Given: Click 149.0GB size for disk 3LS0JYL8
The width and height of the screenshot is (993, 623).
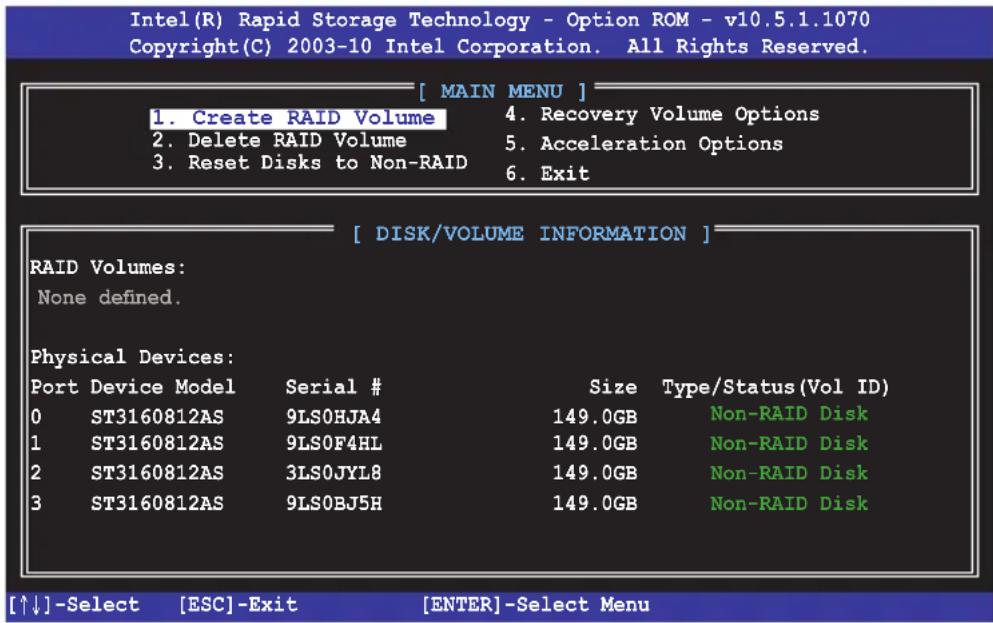Looking at the screenshot, I should pyautogui.click(x=595, y=473).
